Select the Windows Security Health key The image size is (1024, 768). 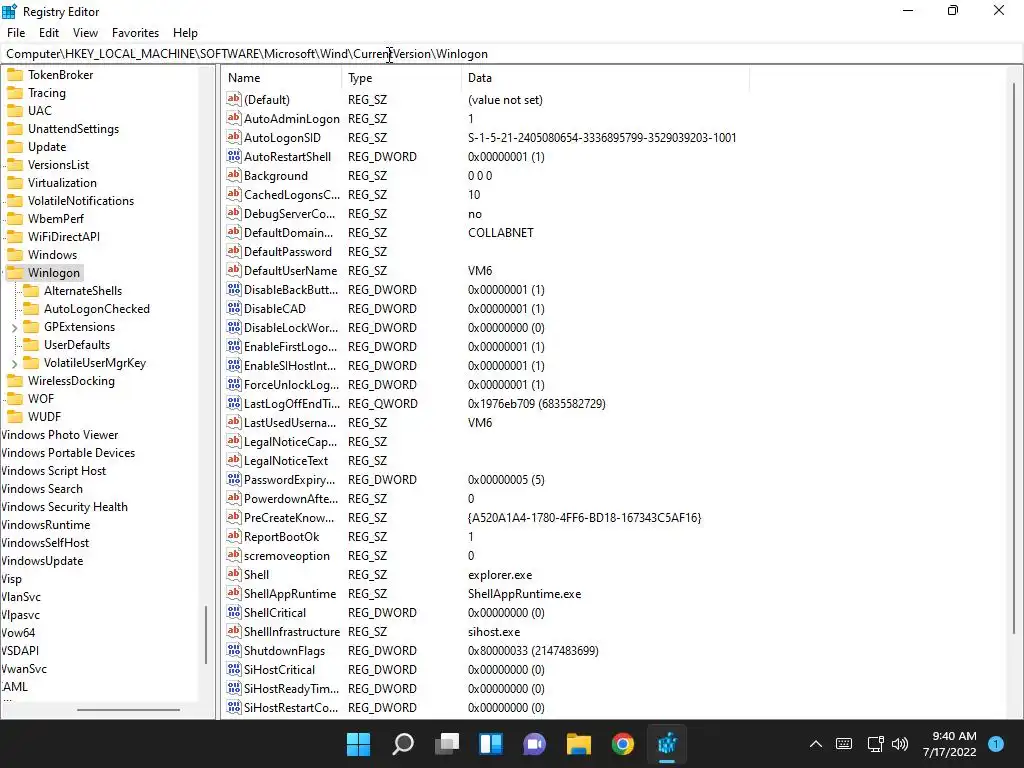pos(64,506)
